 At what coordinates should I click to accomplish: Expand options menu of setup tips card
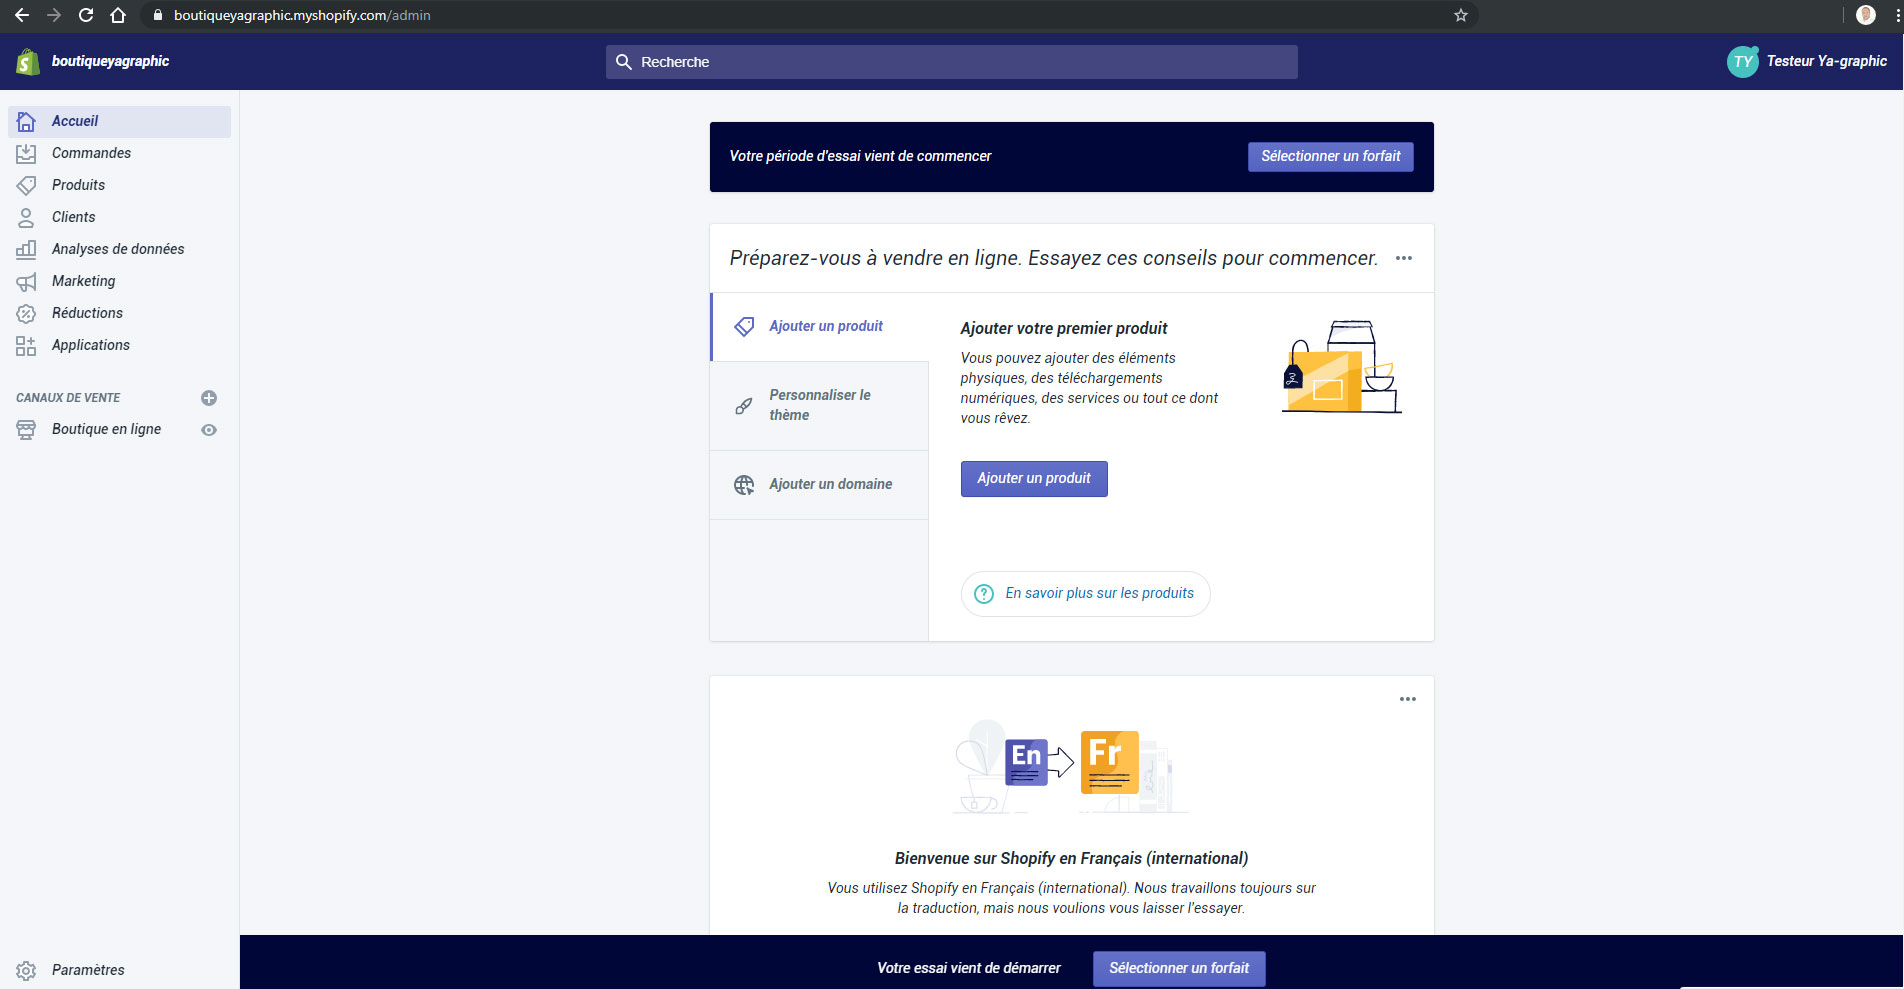pyautogui.click(x=1404, y=258)
